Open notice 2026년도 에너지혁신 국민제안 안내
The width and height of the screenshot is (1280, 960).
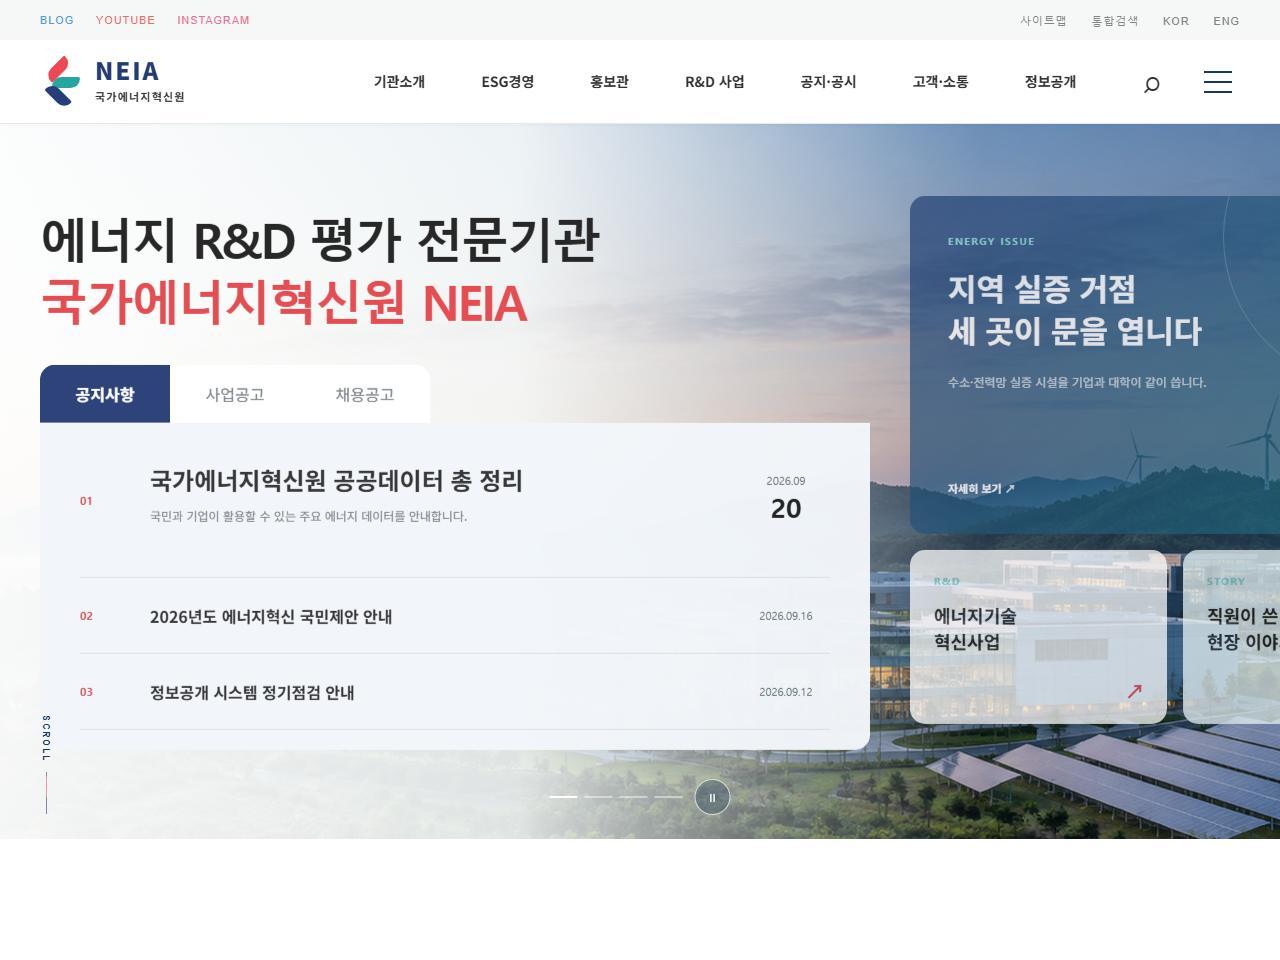[271, 617]
